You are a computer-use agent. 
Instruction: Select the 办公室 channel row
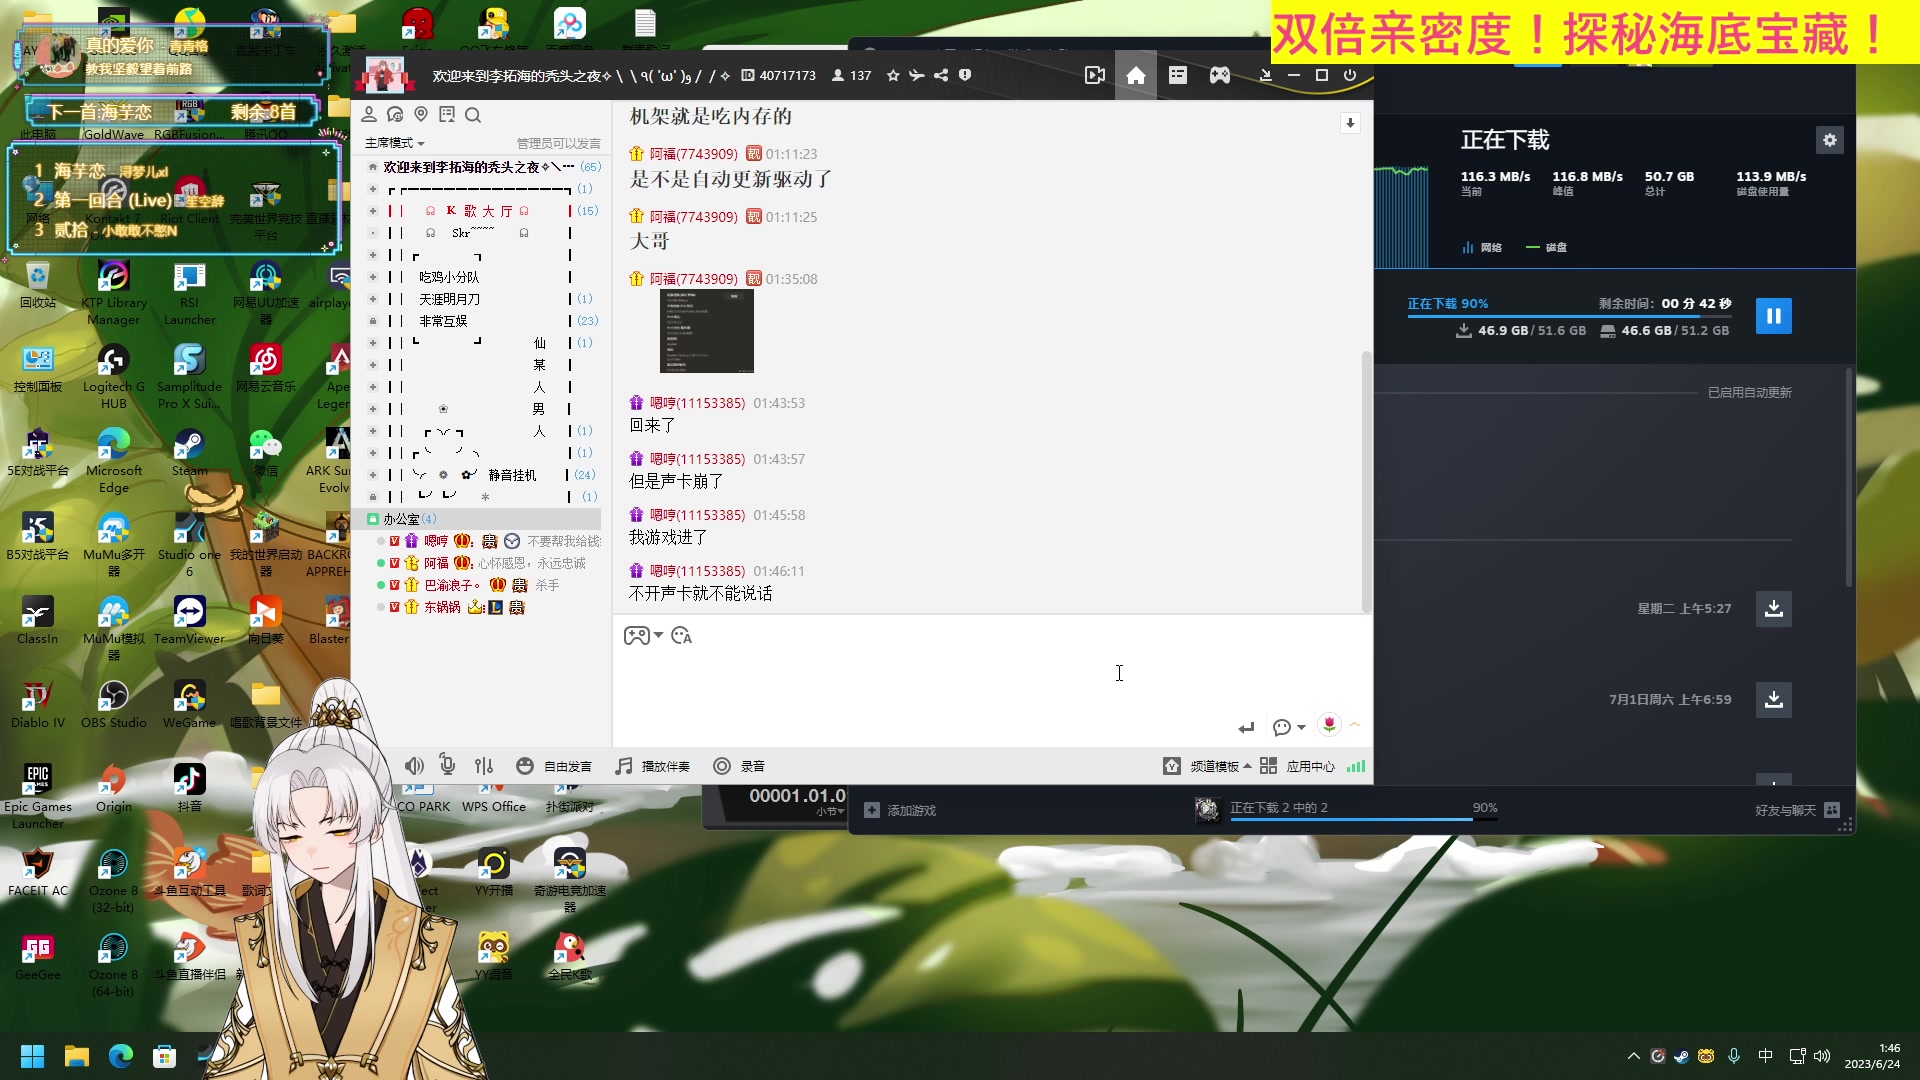click(x=482, y=519)
